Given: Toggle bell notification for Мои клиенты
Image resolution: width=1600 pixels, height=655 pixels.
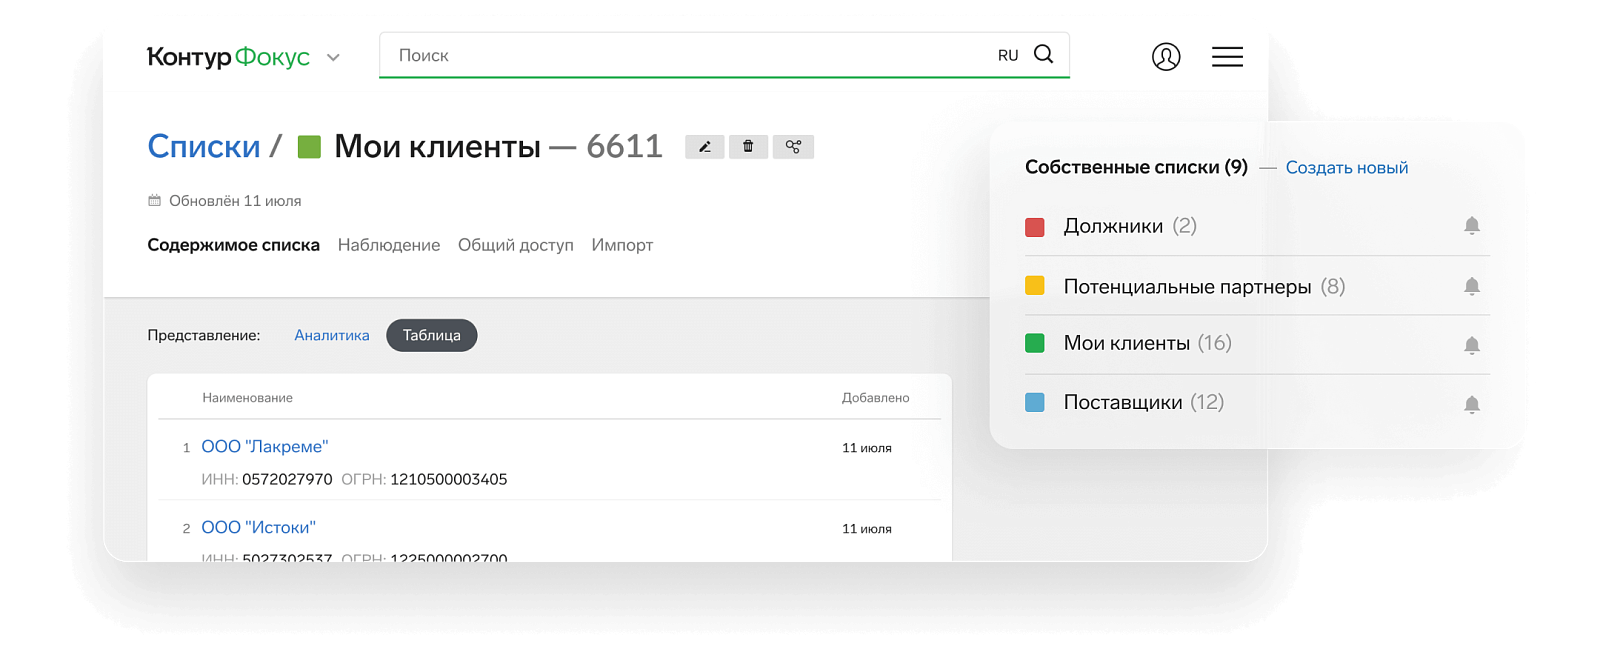Looking at the screenshot, I should click(1472, 346).
